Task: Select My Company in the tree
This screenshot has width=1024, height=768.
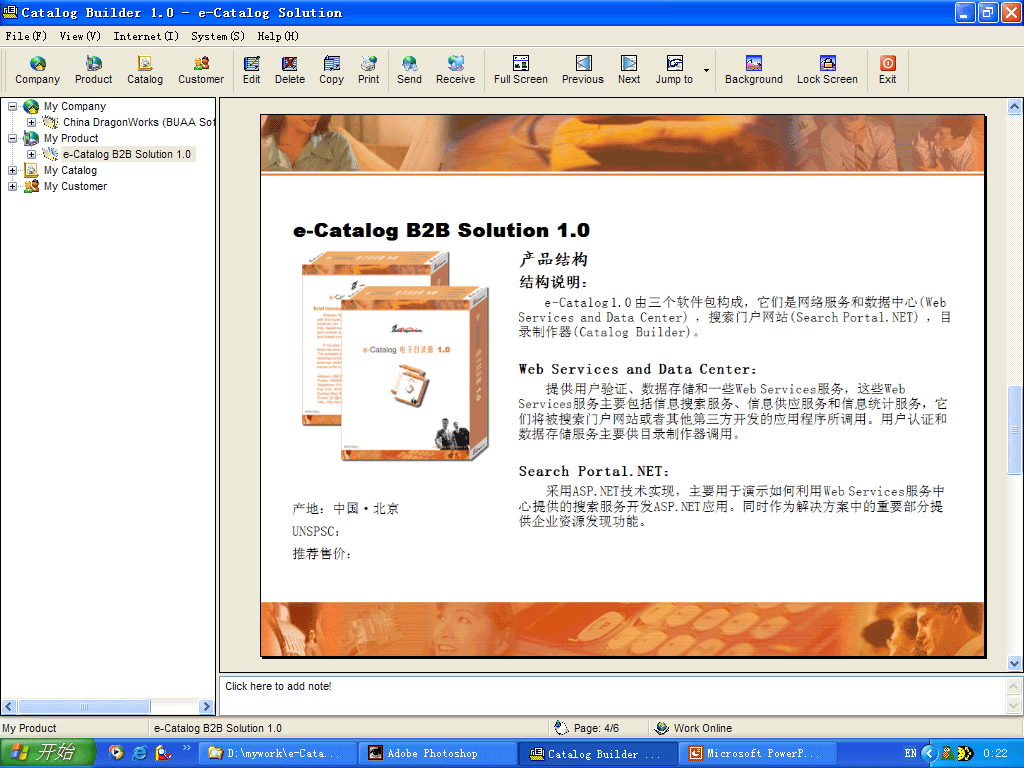Action: point(74,106)
